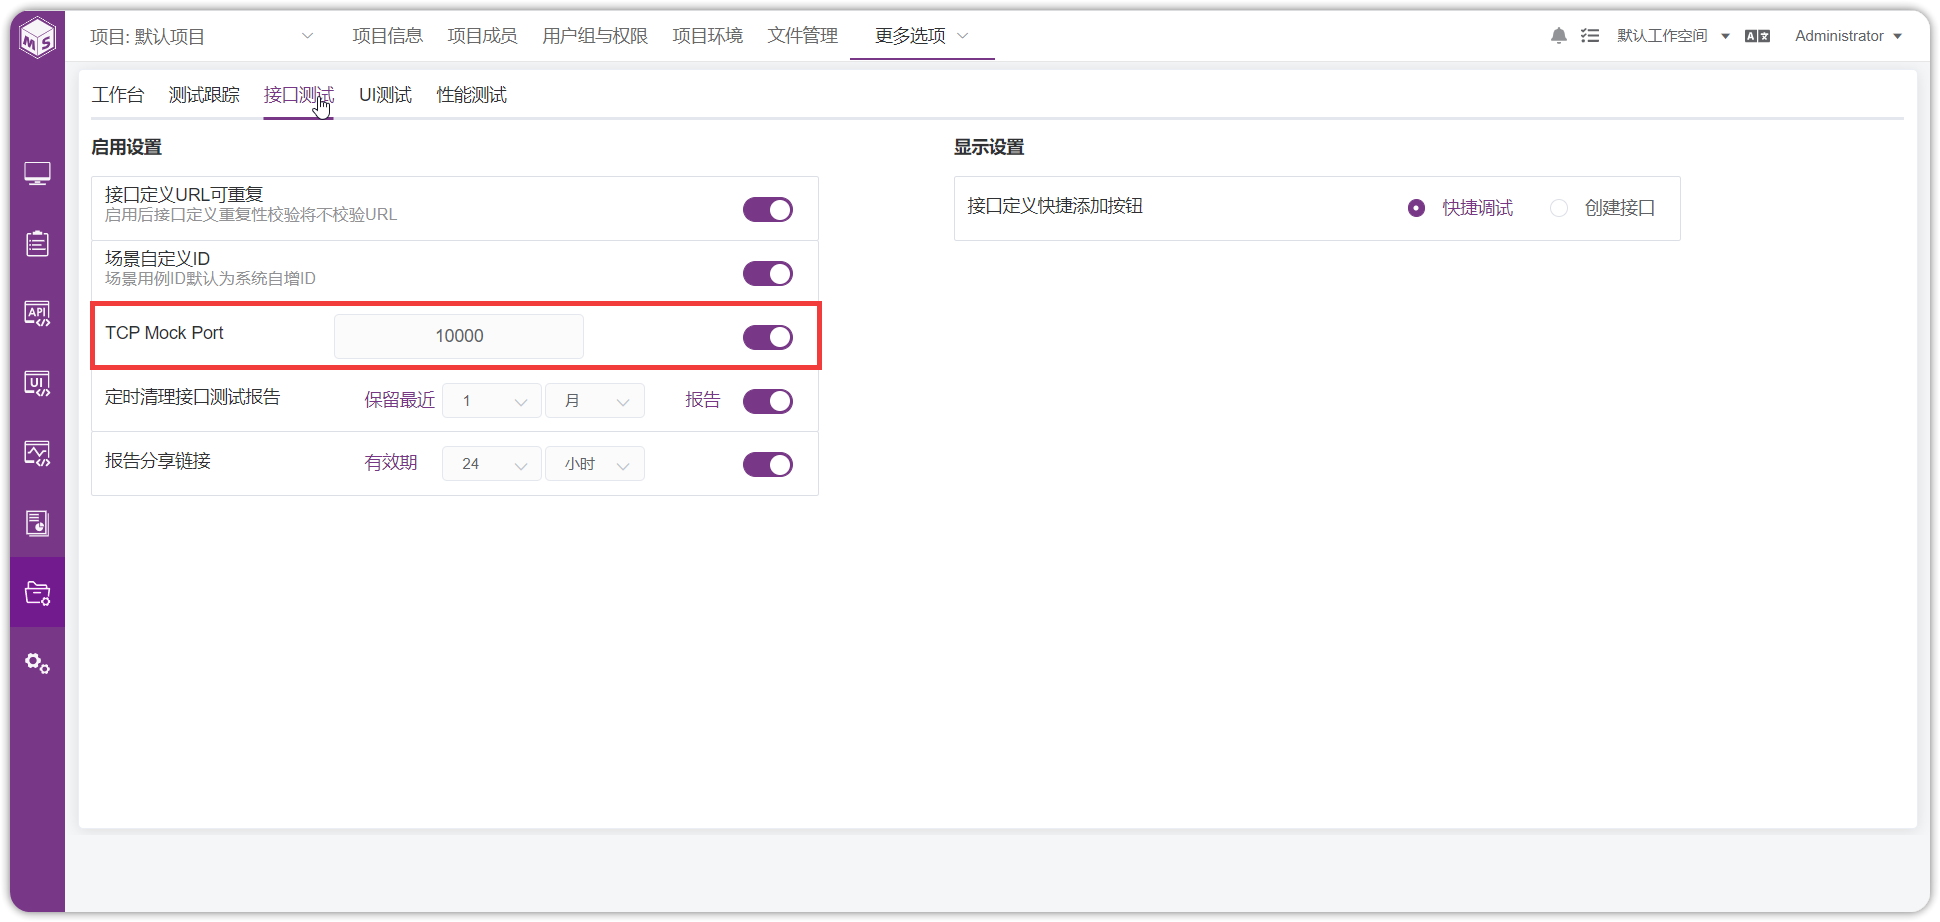Toggle the 场景自定义ID switch
1940x922 pixels.
(x=767, y=273)
